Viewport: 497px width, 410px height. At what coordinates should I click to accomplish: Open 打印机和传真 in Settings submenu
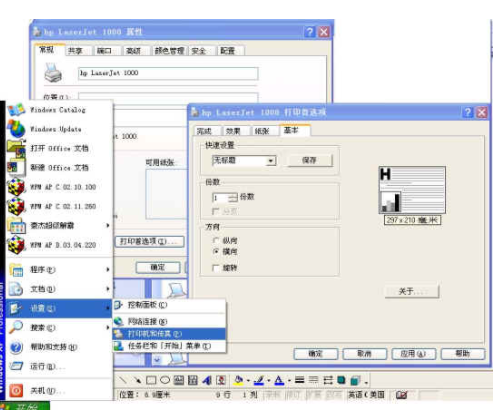click(x=169, y=334)
